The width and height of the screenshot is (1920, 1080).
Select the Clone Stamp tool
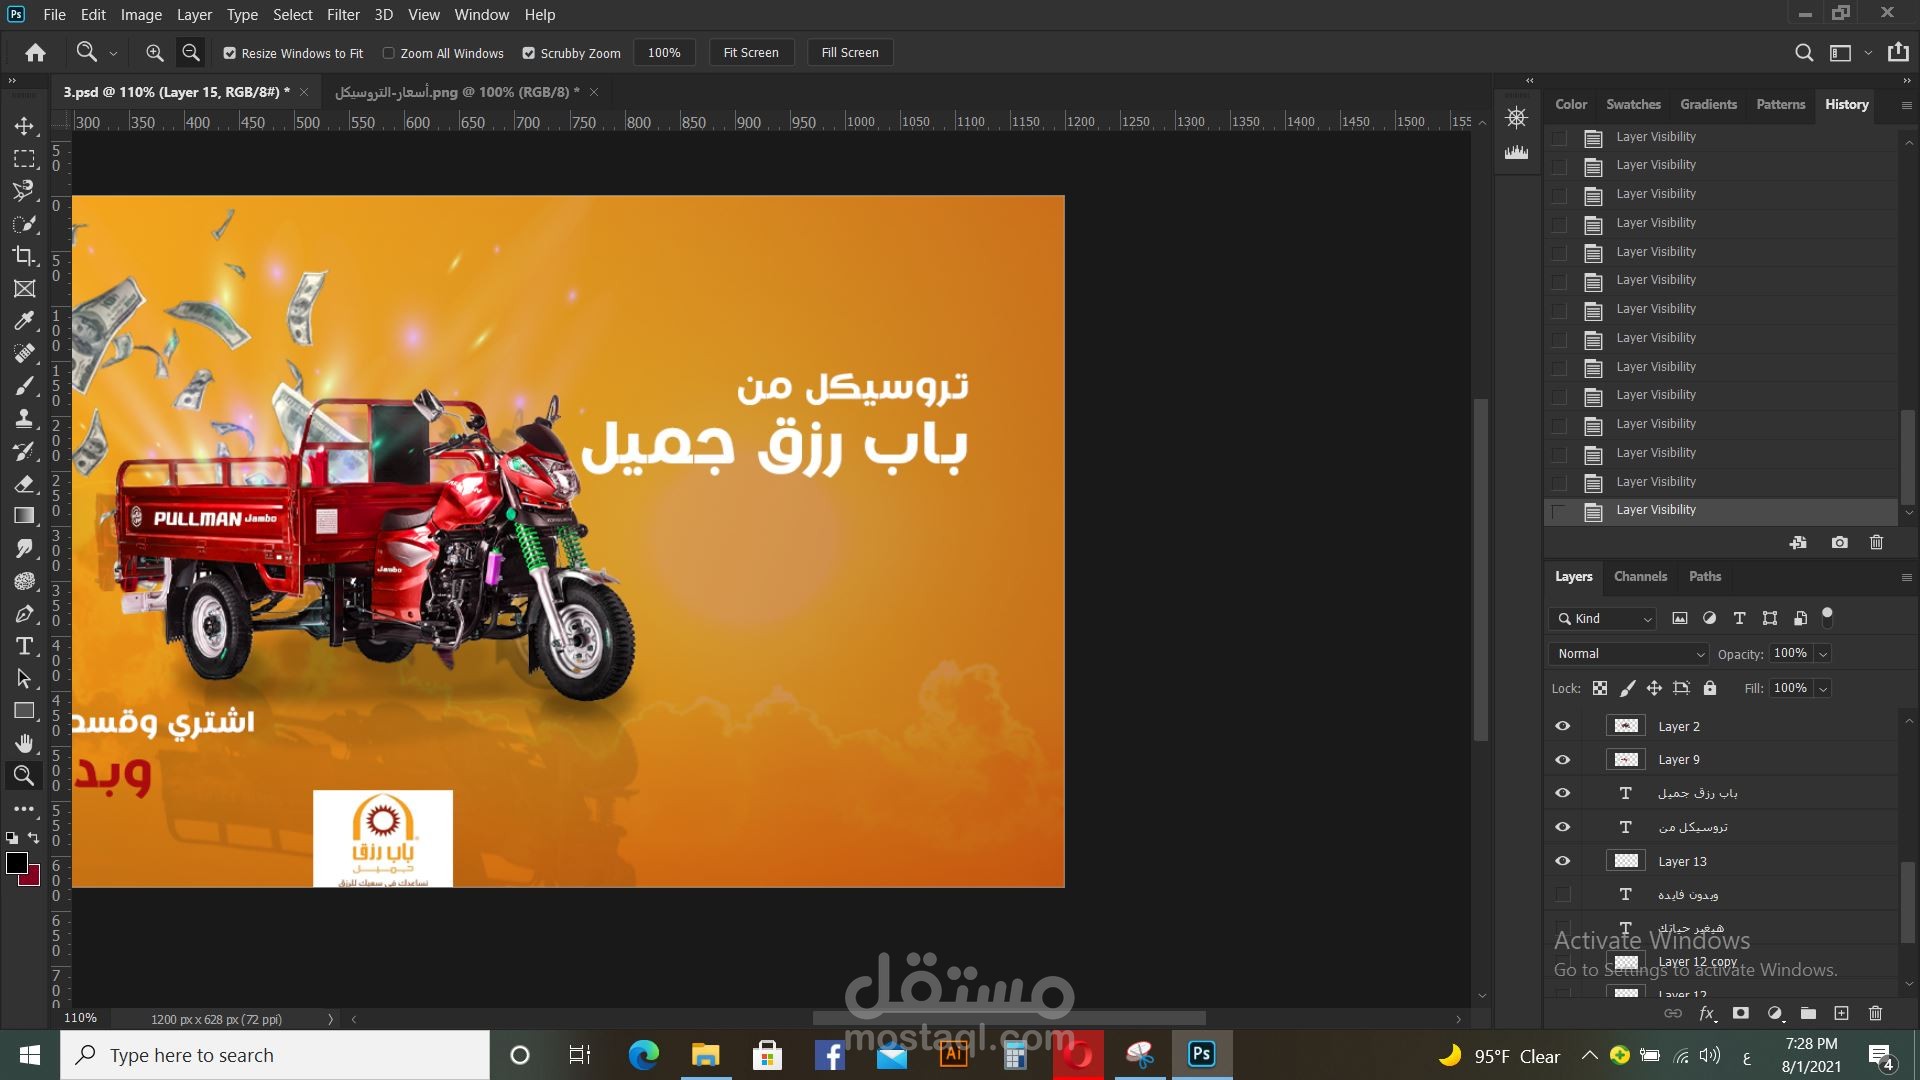(x=24, y=419)
